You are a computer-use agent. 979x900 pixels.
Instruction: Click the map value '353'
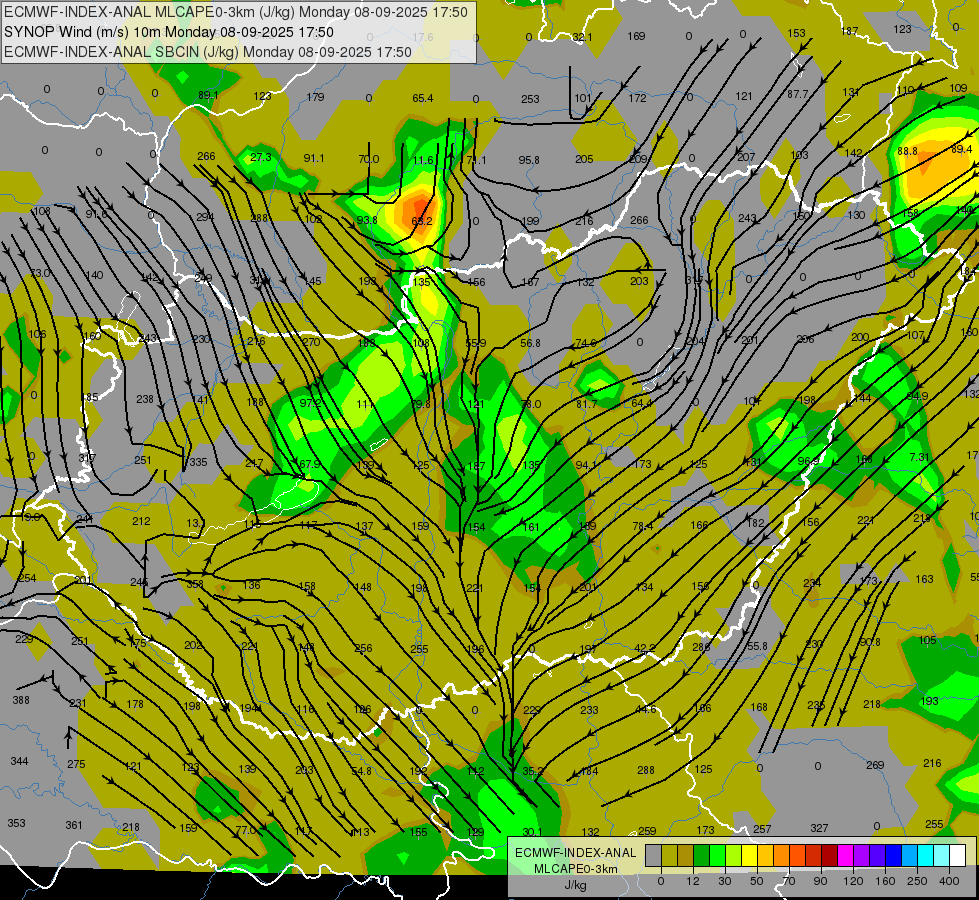[x=16, y=823]
